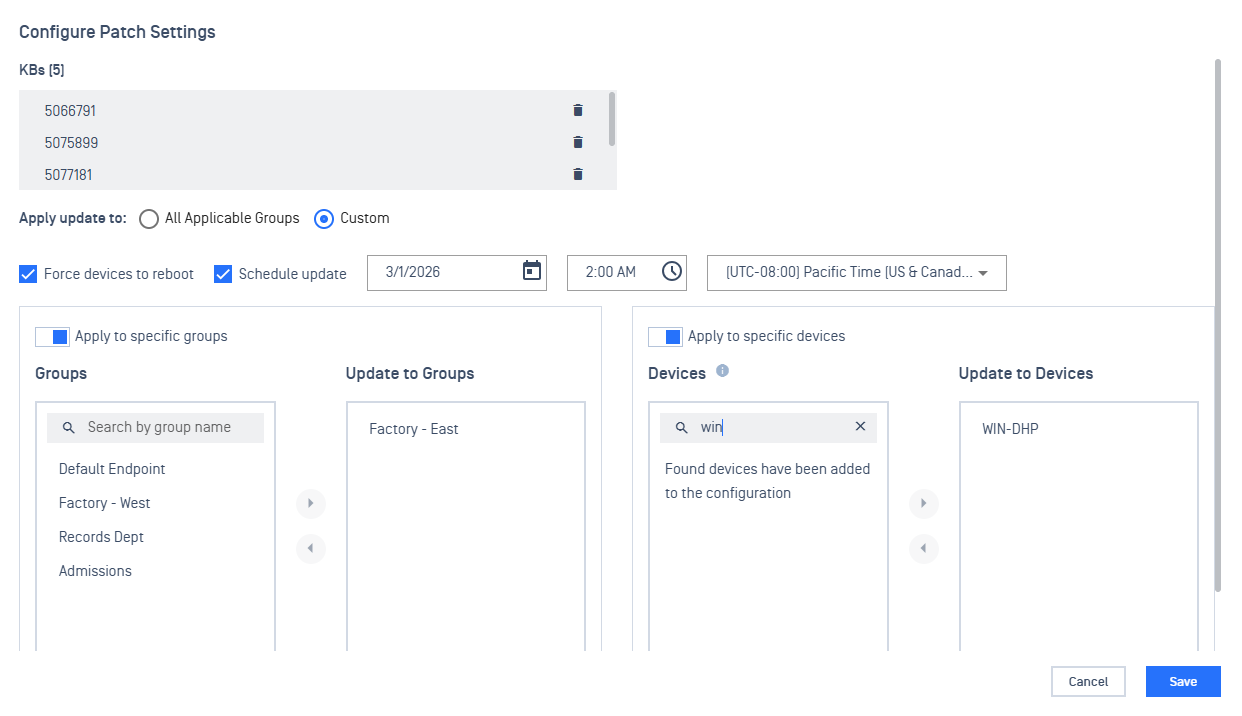Open the calendar date picker icon
This screenshot has width=1242, height=716.
(x=532, y=271)
